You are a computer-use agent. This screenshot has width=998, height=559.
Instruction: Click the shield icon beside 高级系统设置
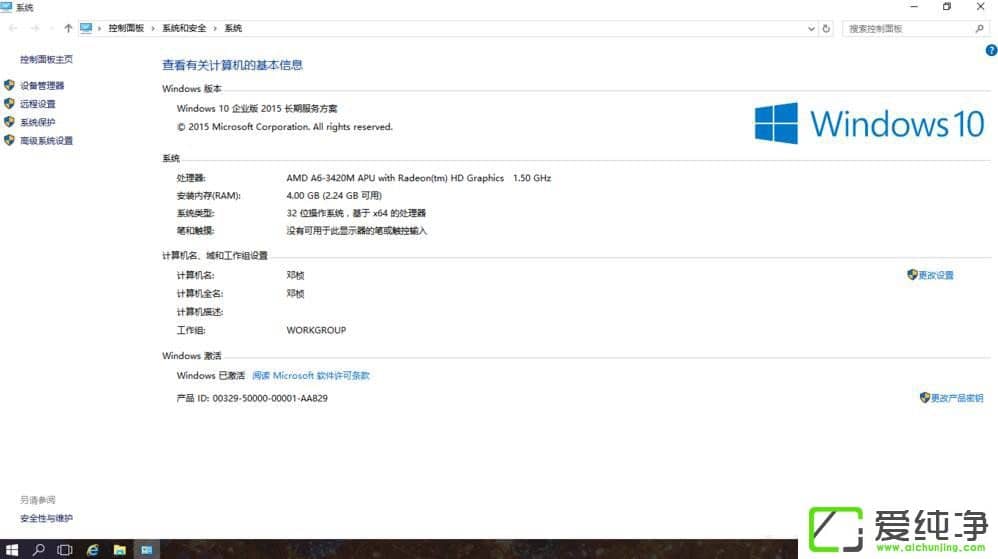[9, 141]
